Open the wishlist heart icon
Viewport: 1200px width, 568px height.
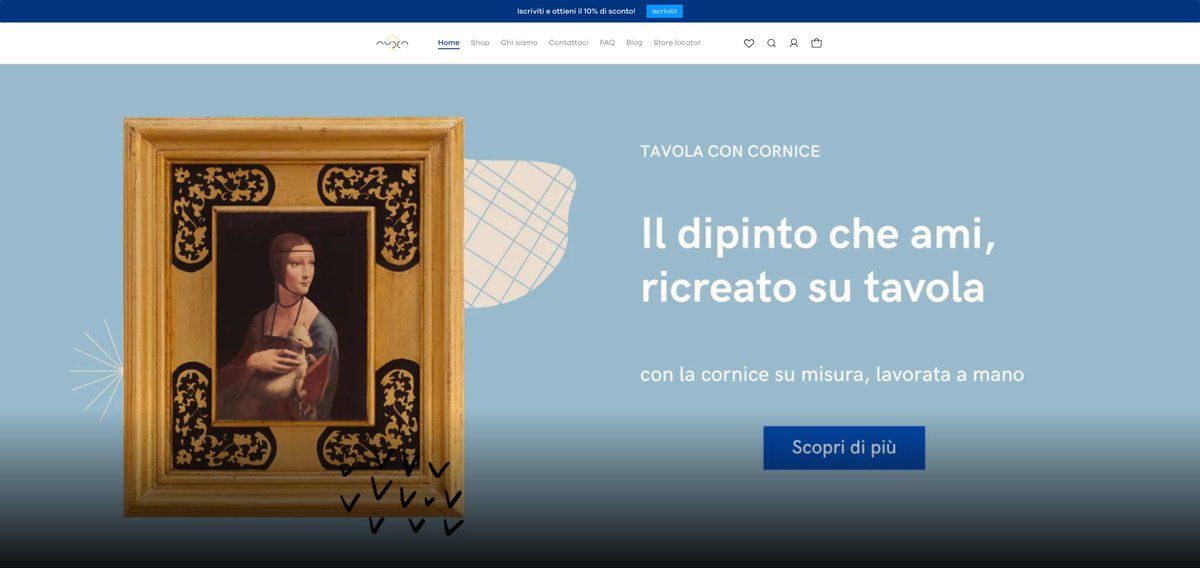click(x=749, y=43)
